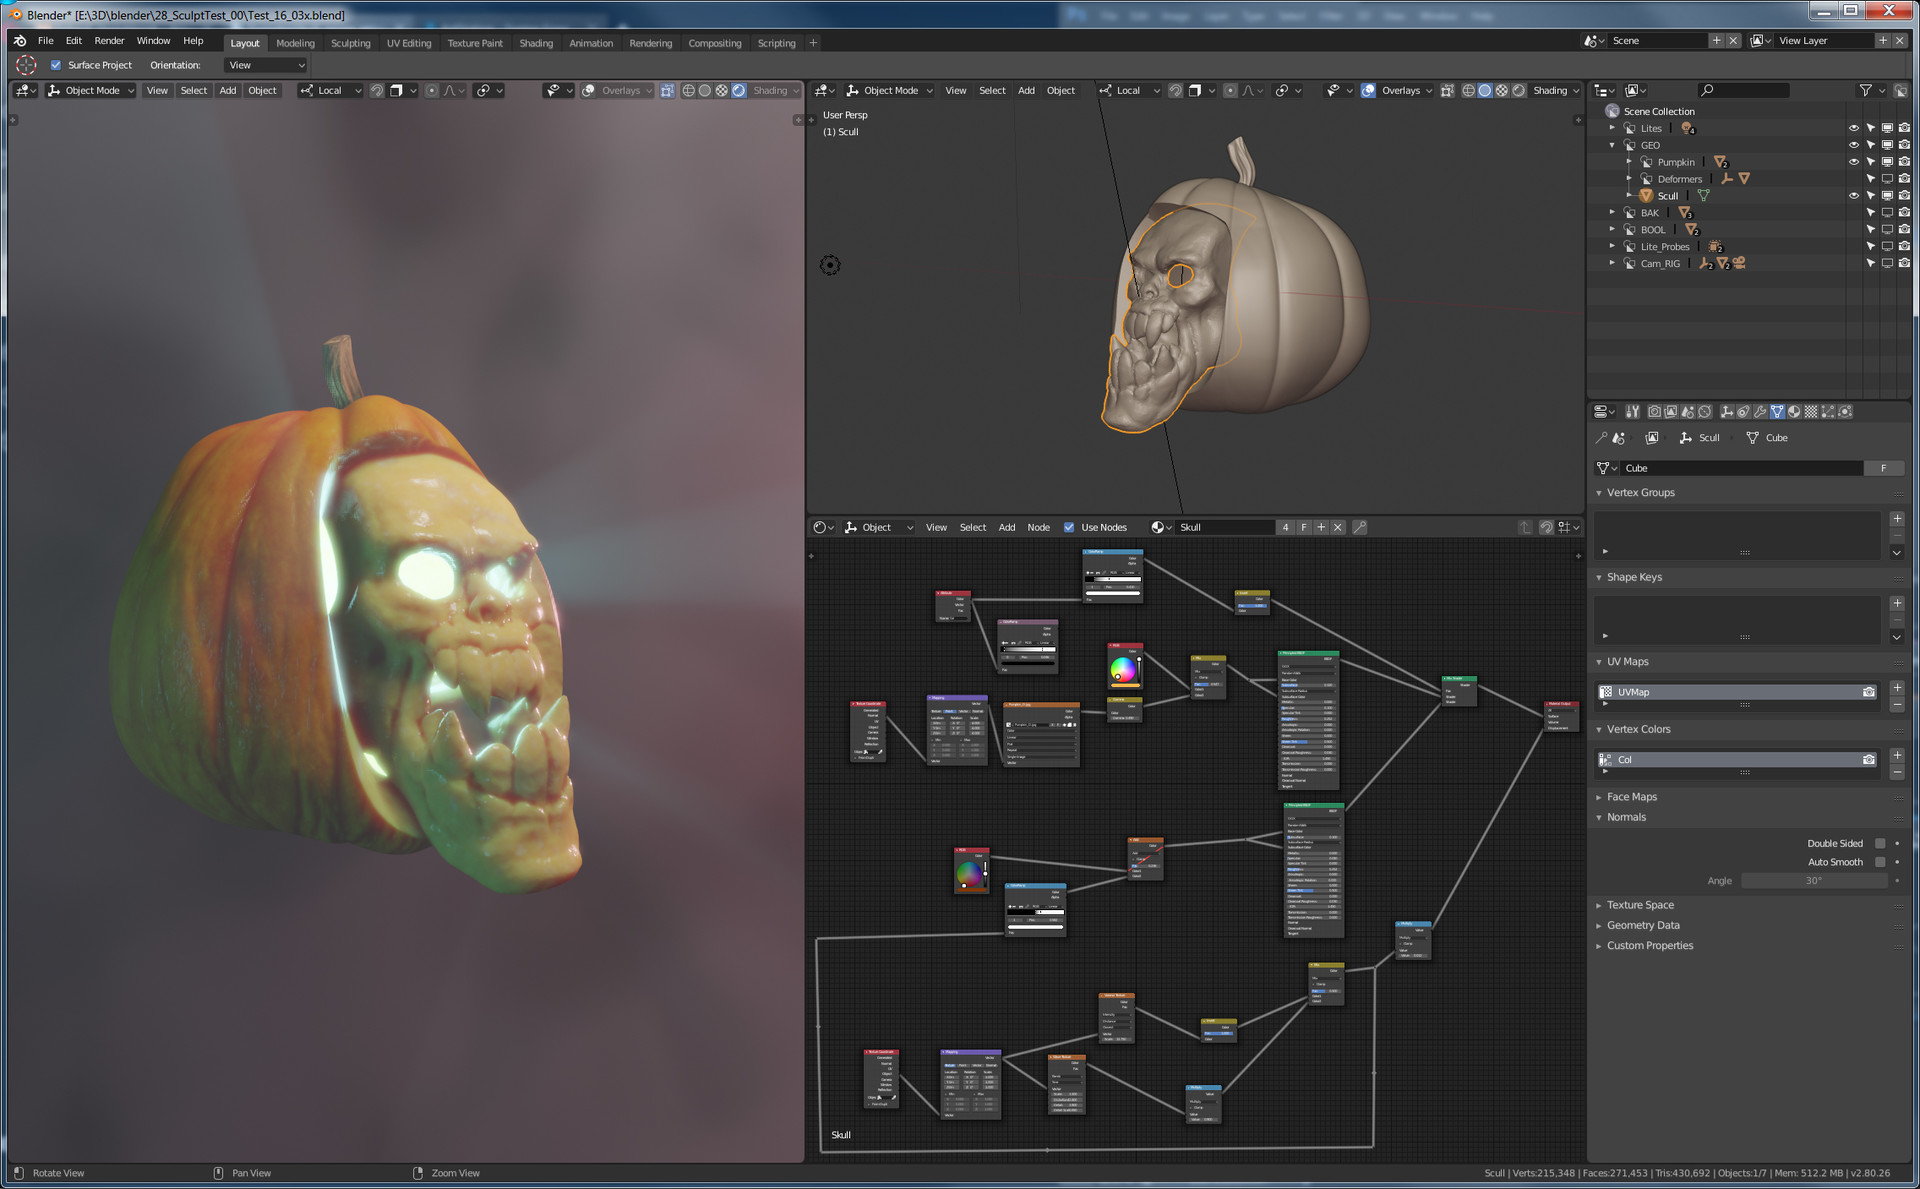Open the Object Data mesh tab

click(1777, 411)
